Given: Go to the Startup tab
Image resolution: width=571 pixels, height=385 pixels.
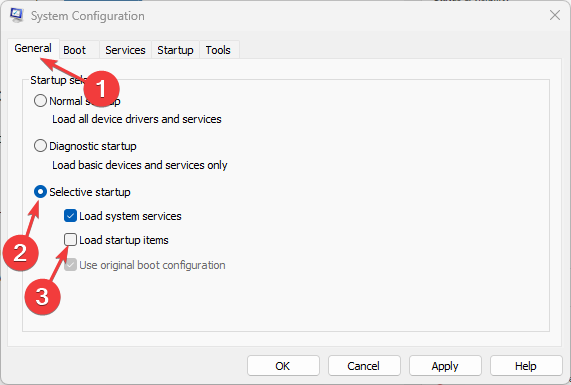Looking at the screenshot, I should pos(175,50).
